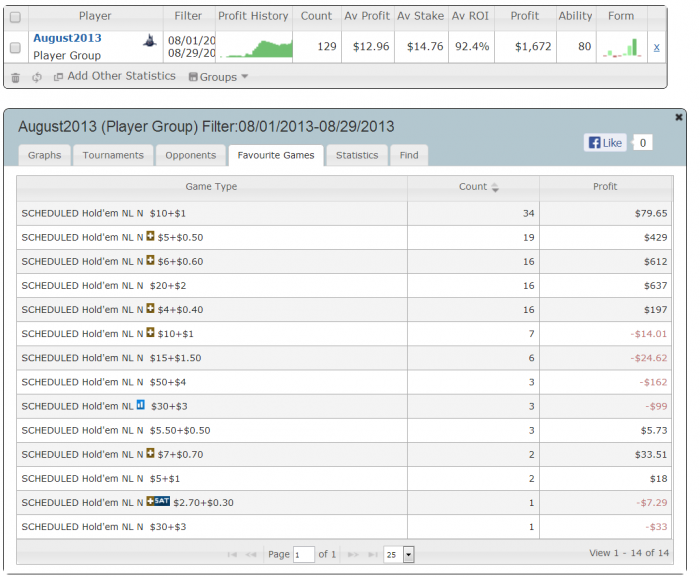Expand the Groups dropdown

point(218,77)
